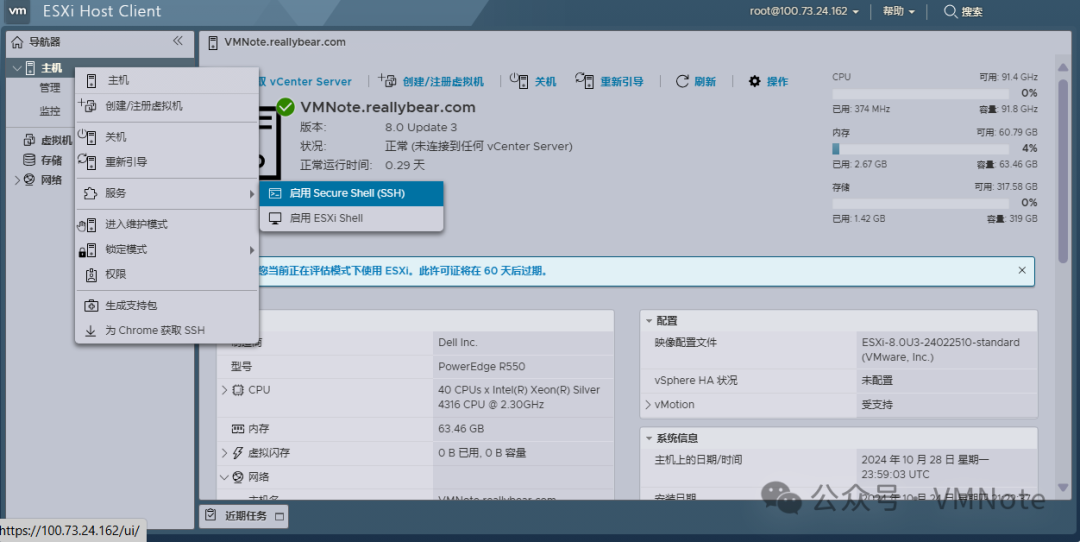Click the 存储 storage usage bar

922,203
